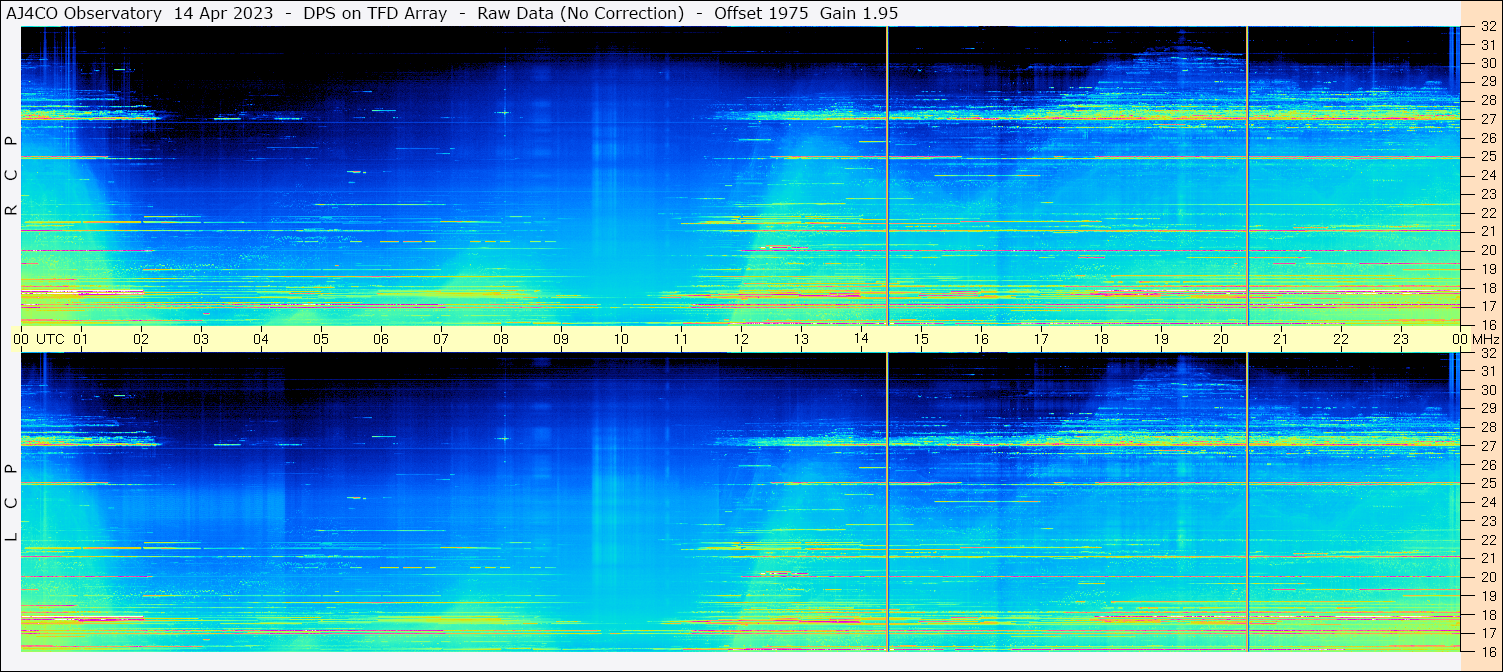Click 'Raw Data (No Correction)' header text
The image size is (1503, 672).
[580, 13]
